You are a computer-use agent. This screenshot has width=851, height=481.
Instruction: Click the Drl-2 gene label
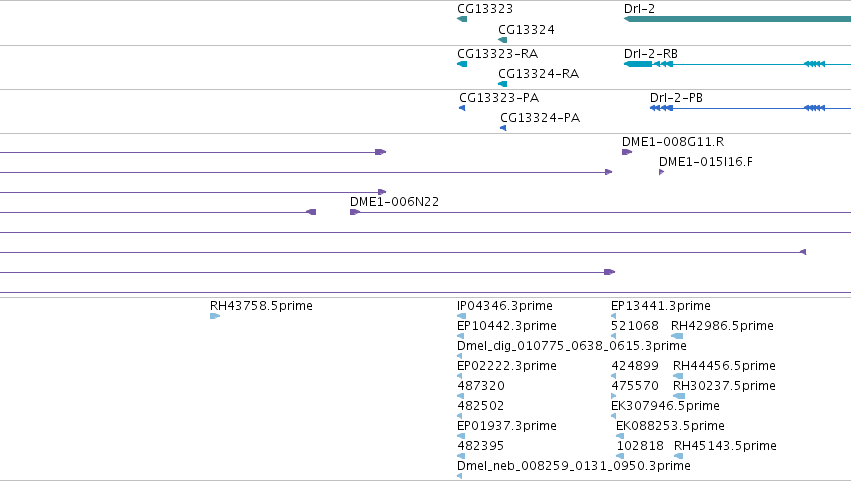(639, 9)
